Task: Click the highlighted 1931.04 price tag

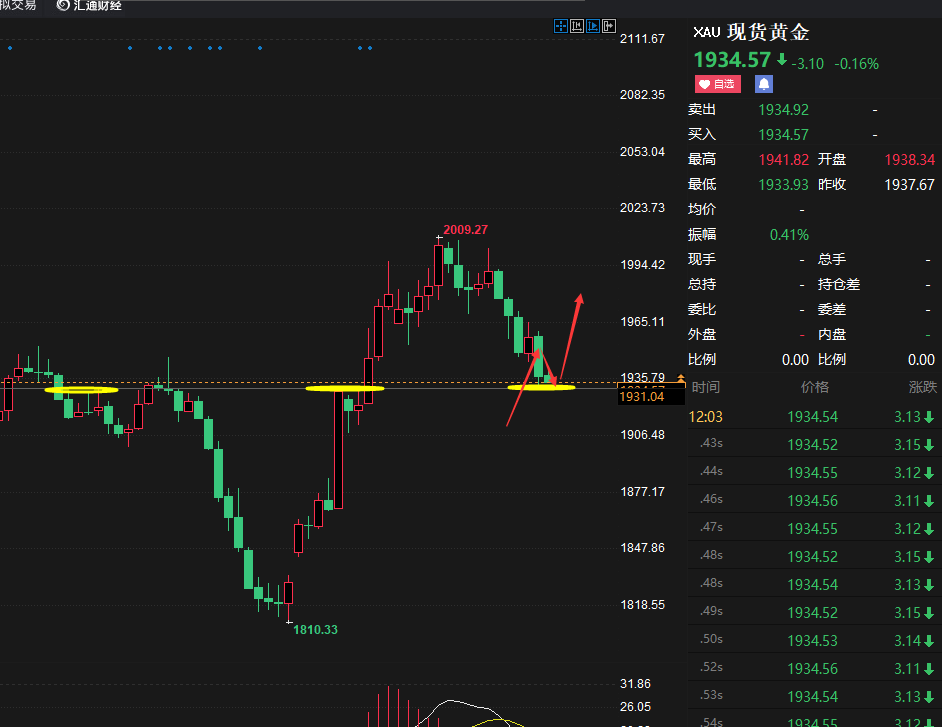Action: pyautogui.click(x=651, y=397)
